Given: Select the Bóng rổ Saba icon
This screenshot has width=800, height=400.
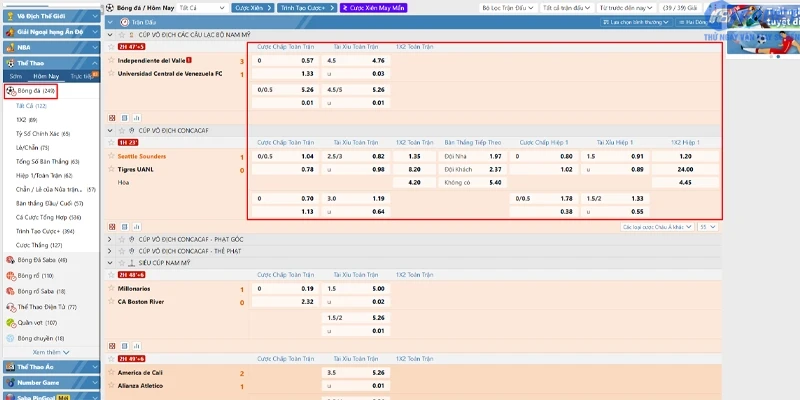Looking at the screenshot, I should click(10, 291).
